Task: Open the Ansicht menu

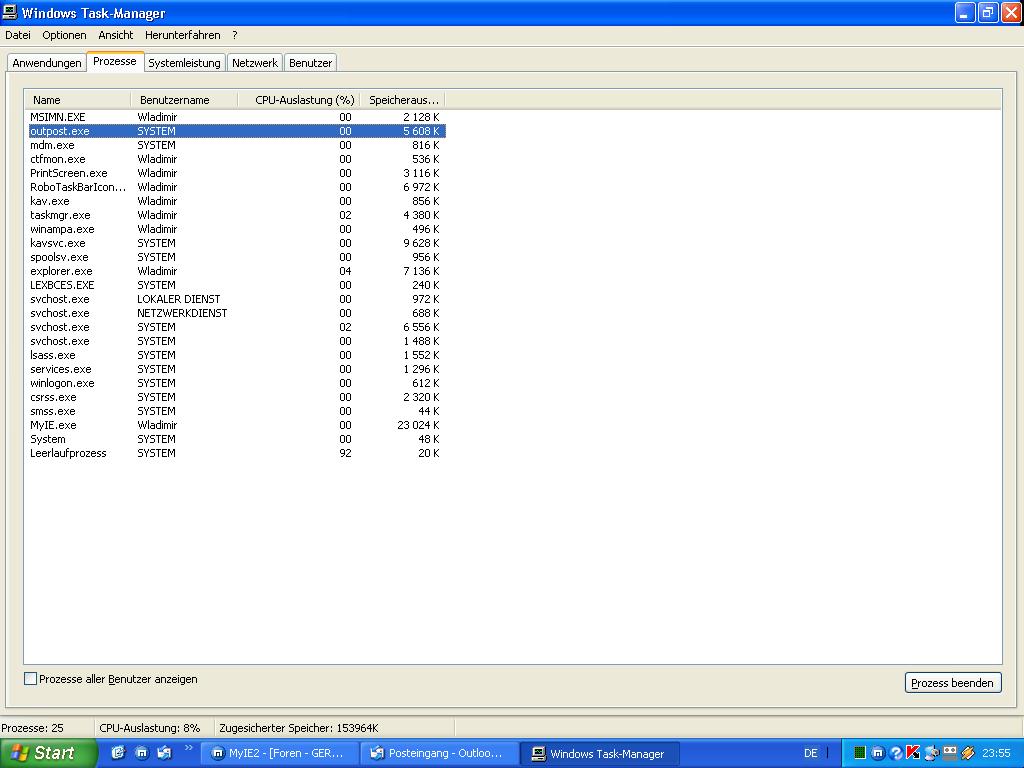Action: coord(116,35)
